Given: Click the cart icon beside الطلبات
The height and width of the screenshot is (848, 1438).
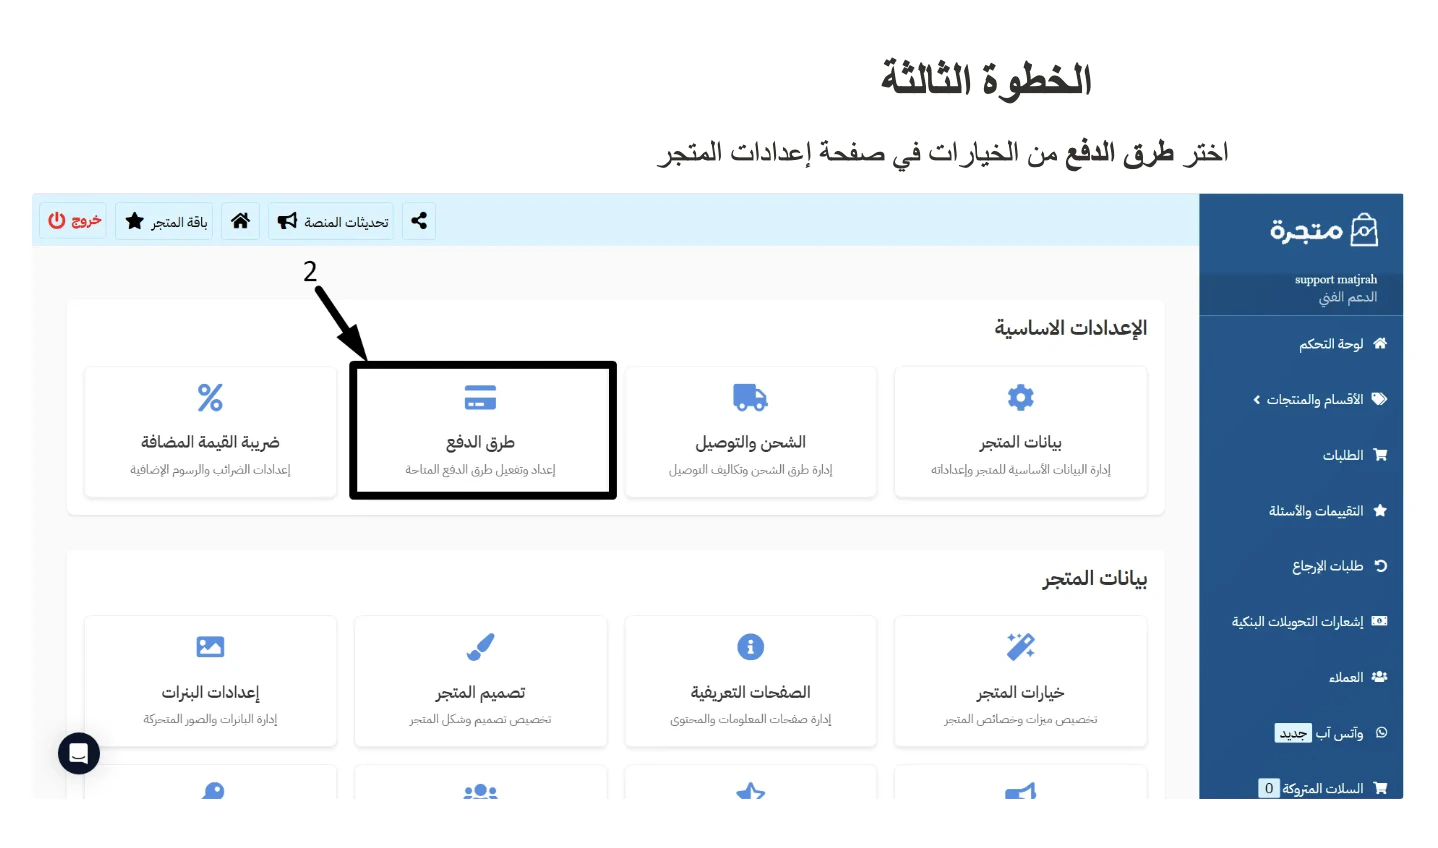Looking at the screenshot, I should click(1380, 455).
